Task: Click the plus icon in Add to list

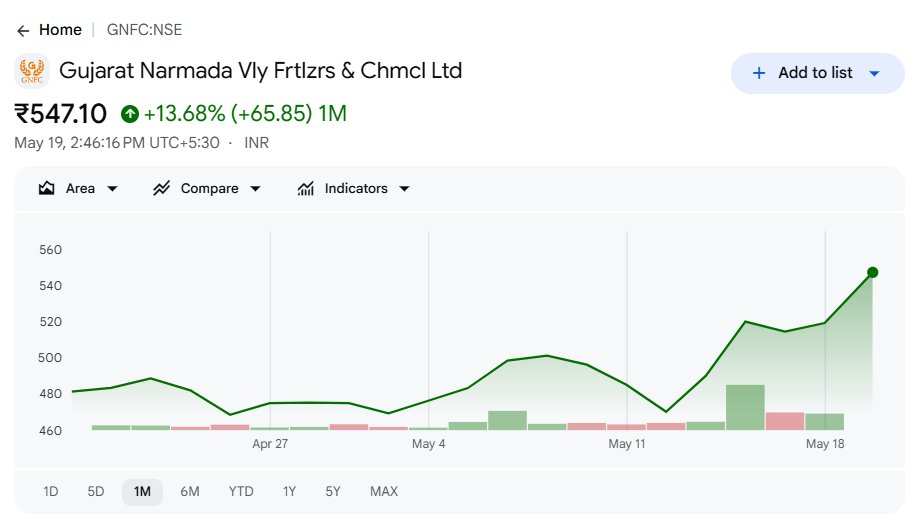Action: coord(759,73)
